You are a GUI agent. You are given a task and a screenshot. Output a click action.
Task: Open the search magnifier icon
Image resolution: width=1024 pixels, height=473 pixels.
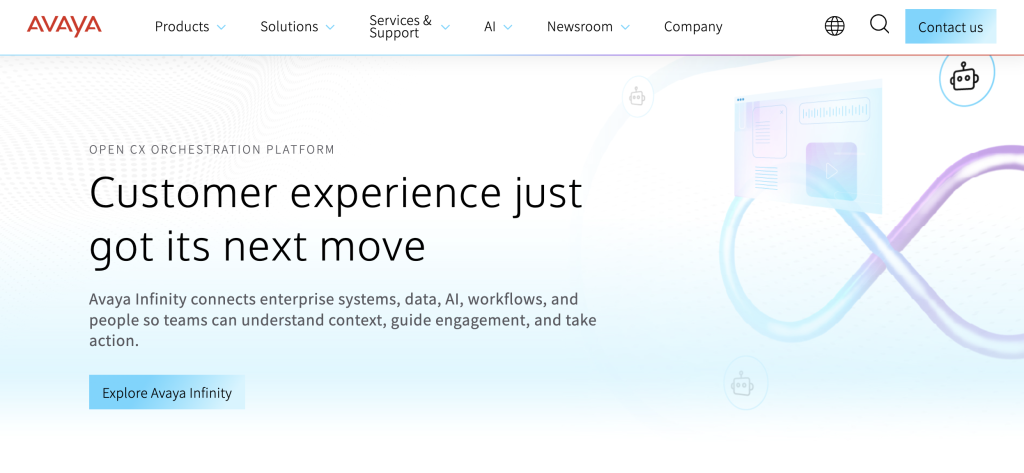point(880,25)
